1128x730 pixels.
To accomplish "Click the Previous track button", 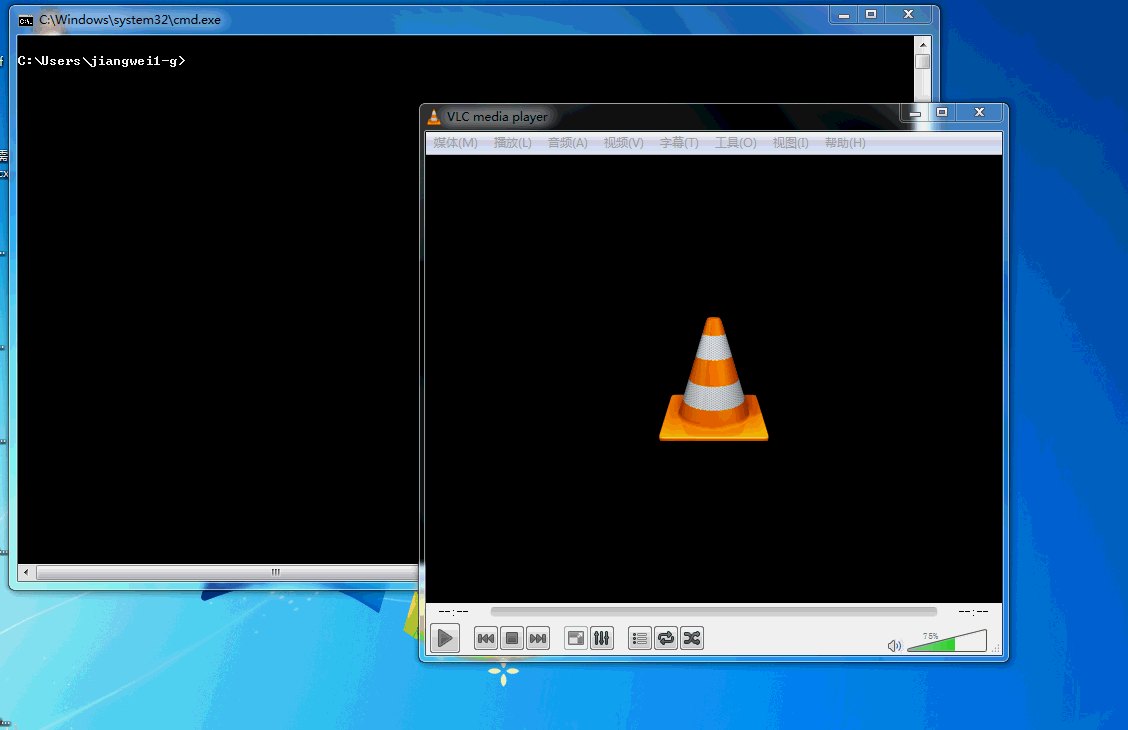I will tap(486, 638).
